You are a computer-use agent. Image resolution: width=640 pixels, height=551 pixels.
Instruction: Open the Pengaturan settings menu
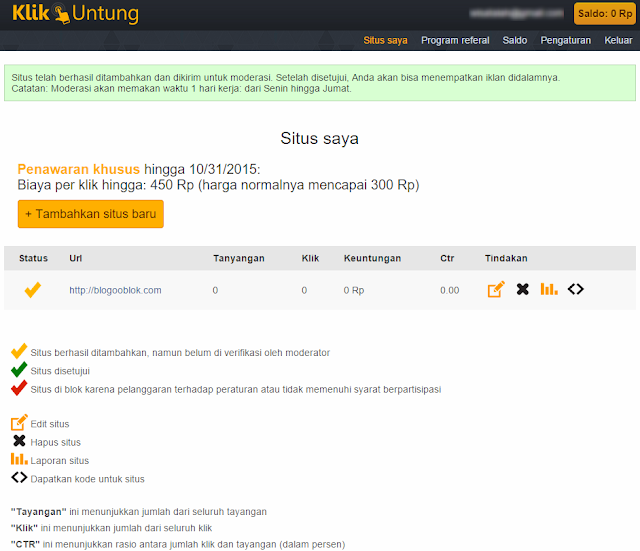point(566,40)
